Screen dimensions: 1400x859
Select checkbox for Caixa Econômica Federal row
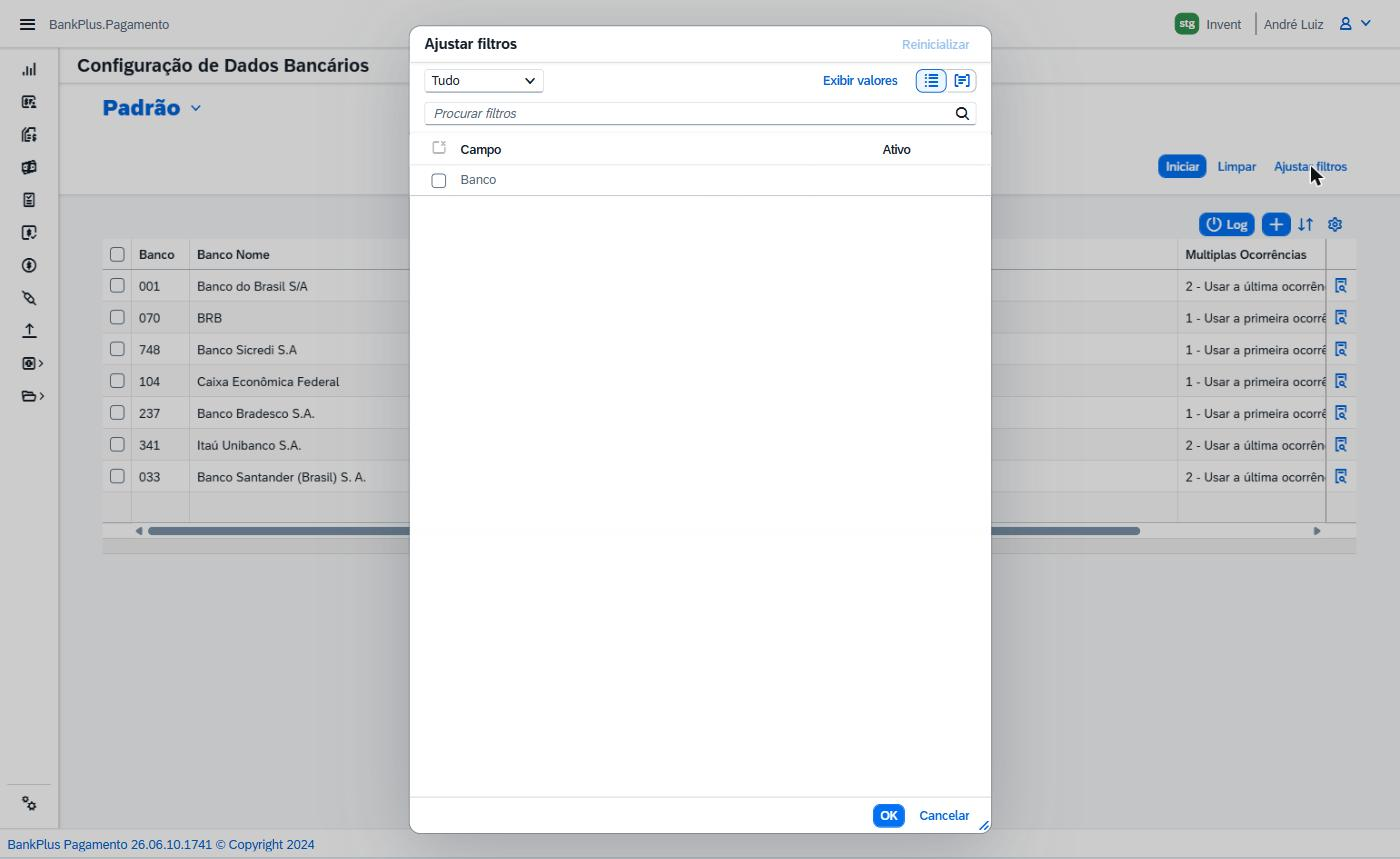117,381
